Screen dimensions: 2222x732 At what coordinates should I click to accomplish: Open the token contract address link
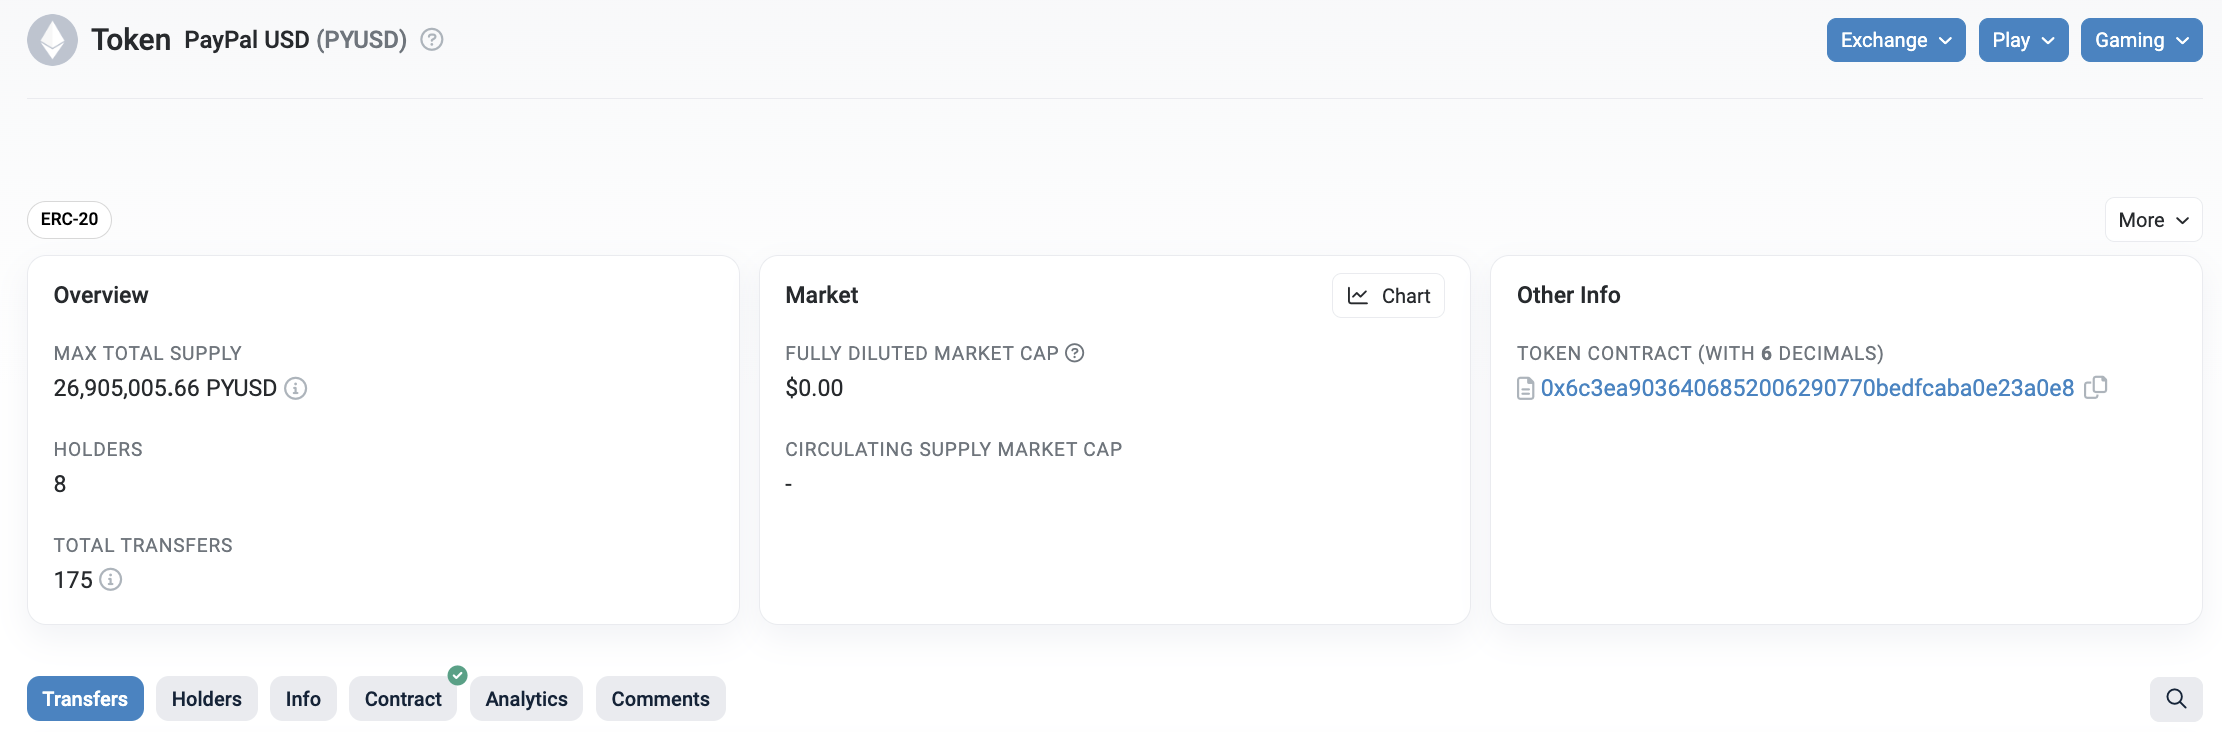click(x=1807, y=388)
